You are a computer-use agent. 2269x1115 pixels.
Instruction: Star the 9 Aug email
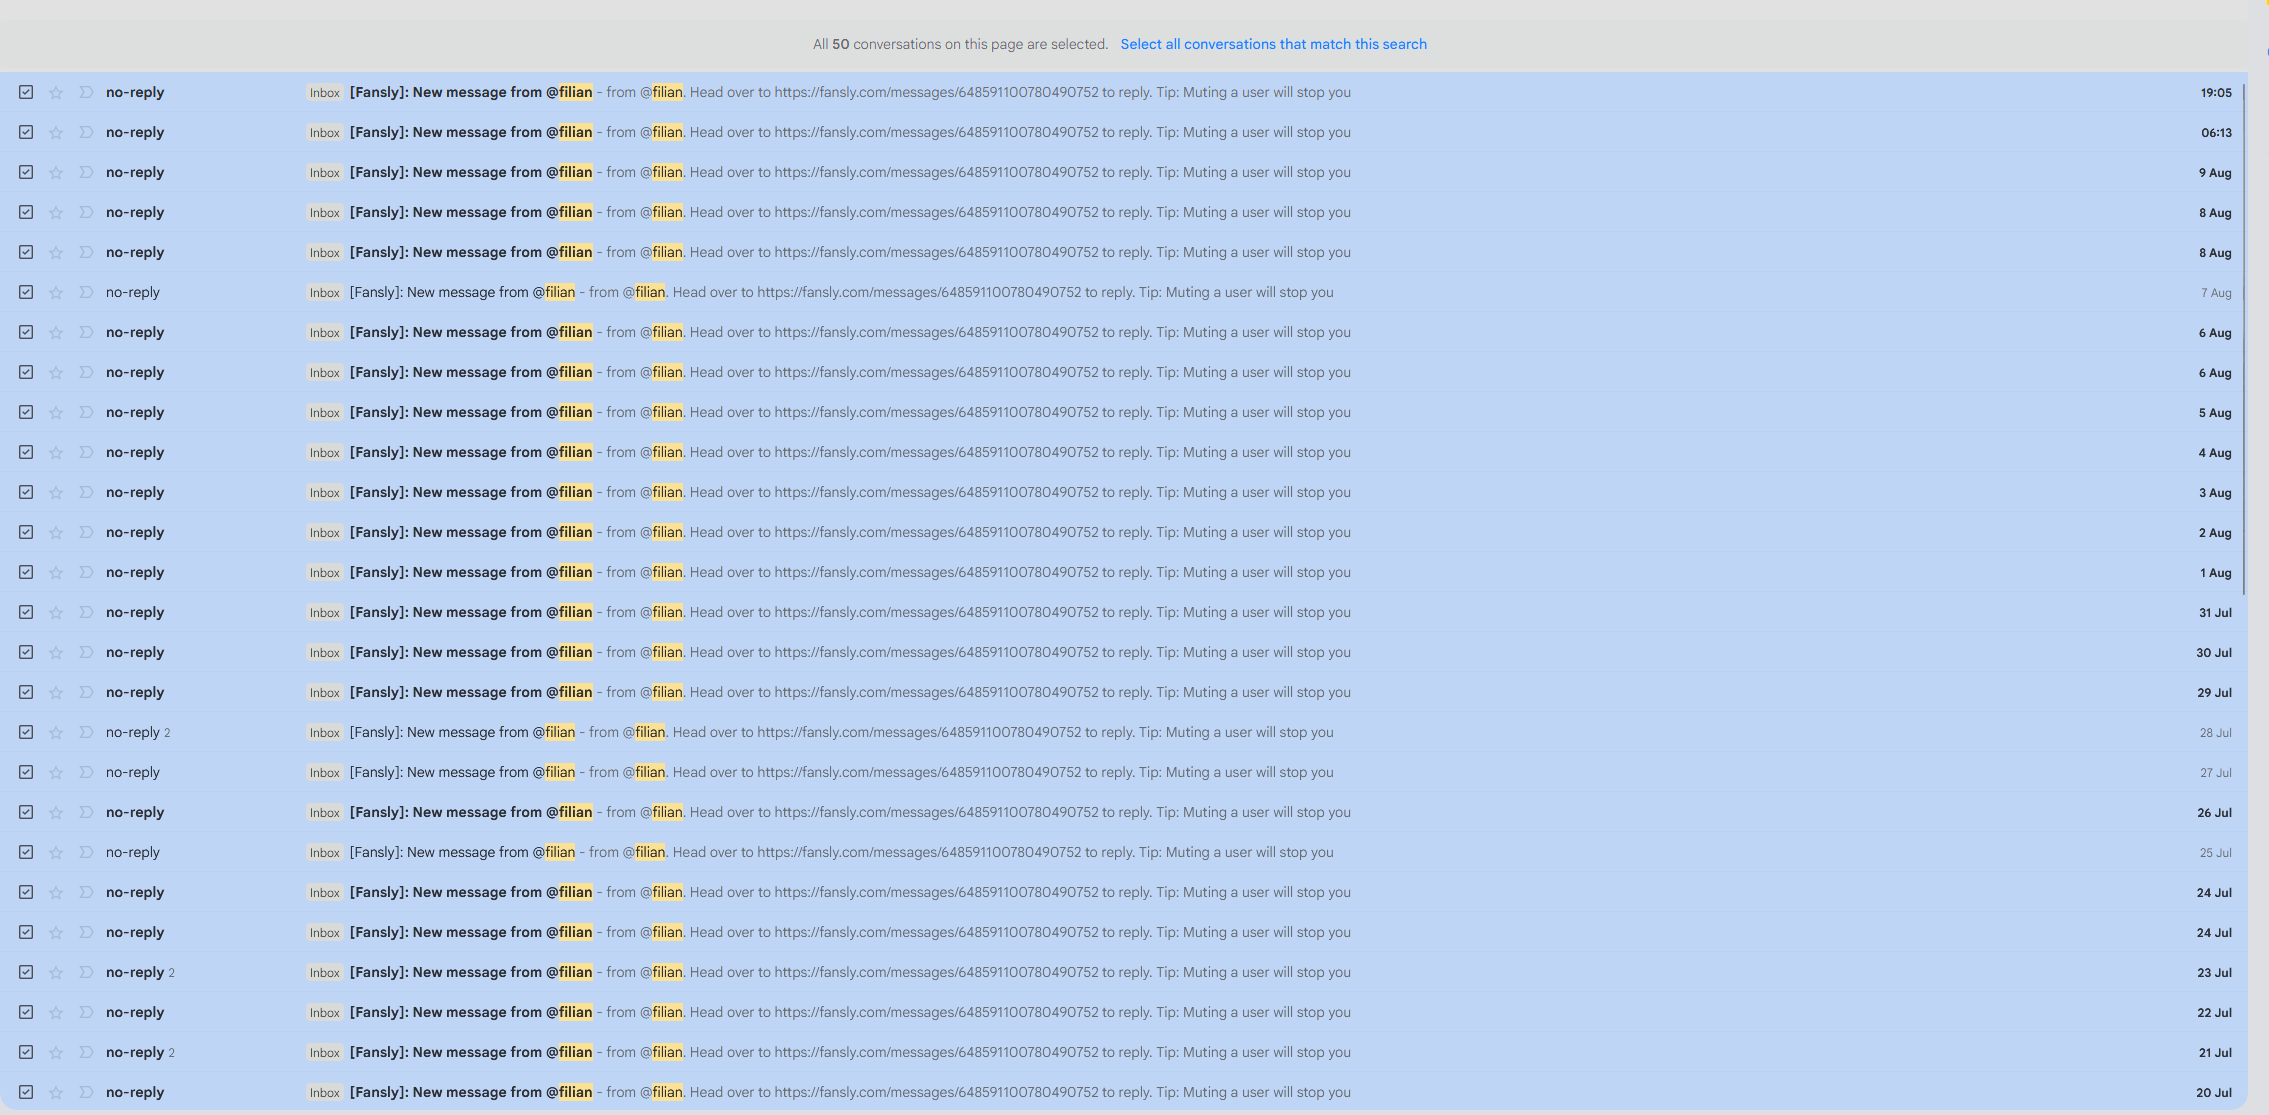tap(56, 173)
